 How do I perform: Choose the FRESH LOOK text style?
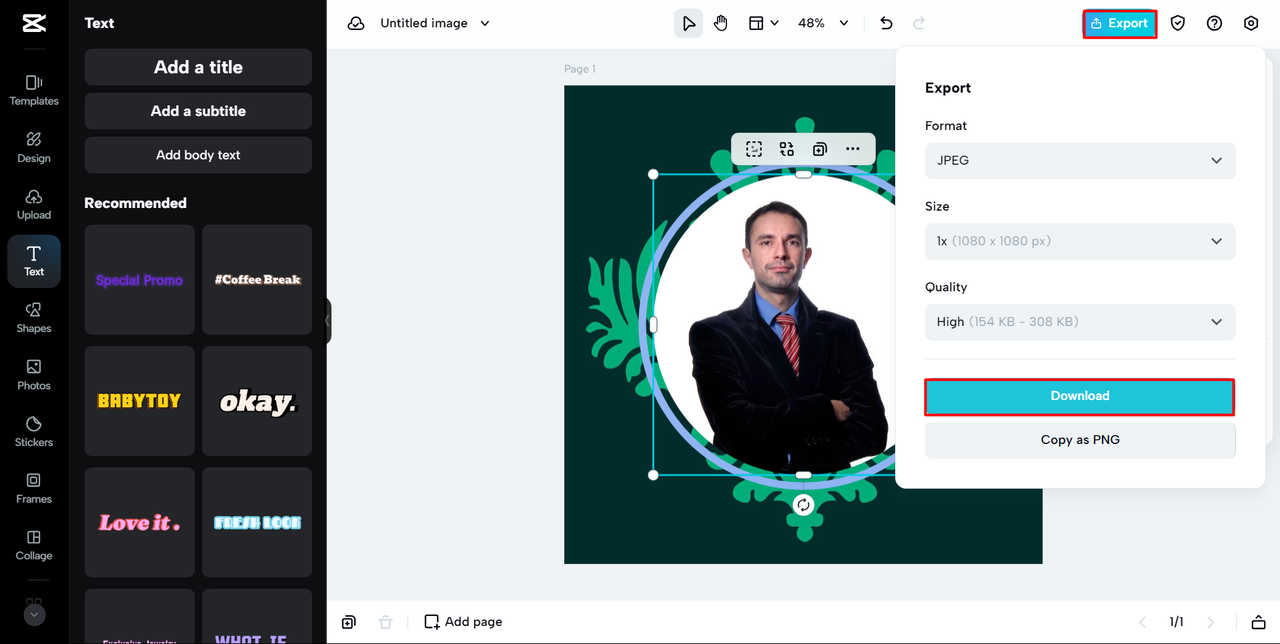point(257,523)
